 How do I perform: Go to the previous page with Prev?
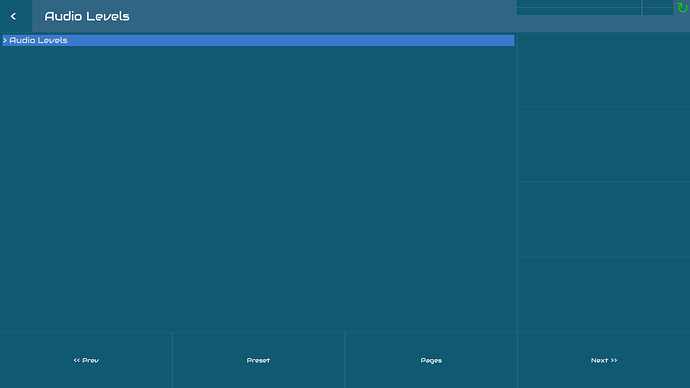tap(86, 360)
